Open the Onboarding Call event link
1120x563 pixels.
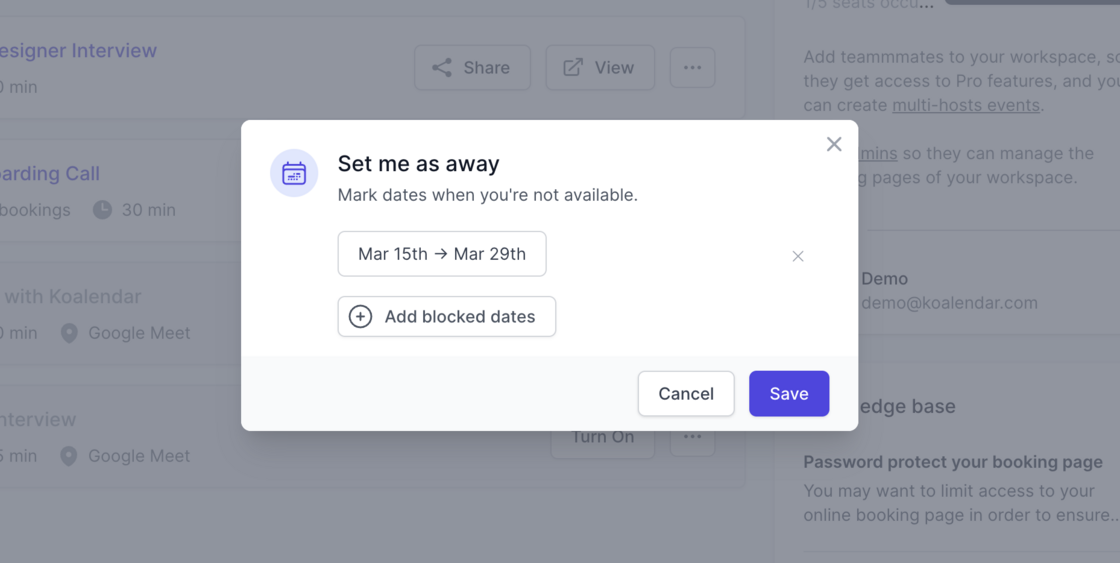click(x=50, y=174)
